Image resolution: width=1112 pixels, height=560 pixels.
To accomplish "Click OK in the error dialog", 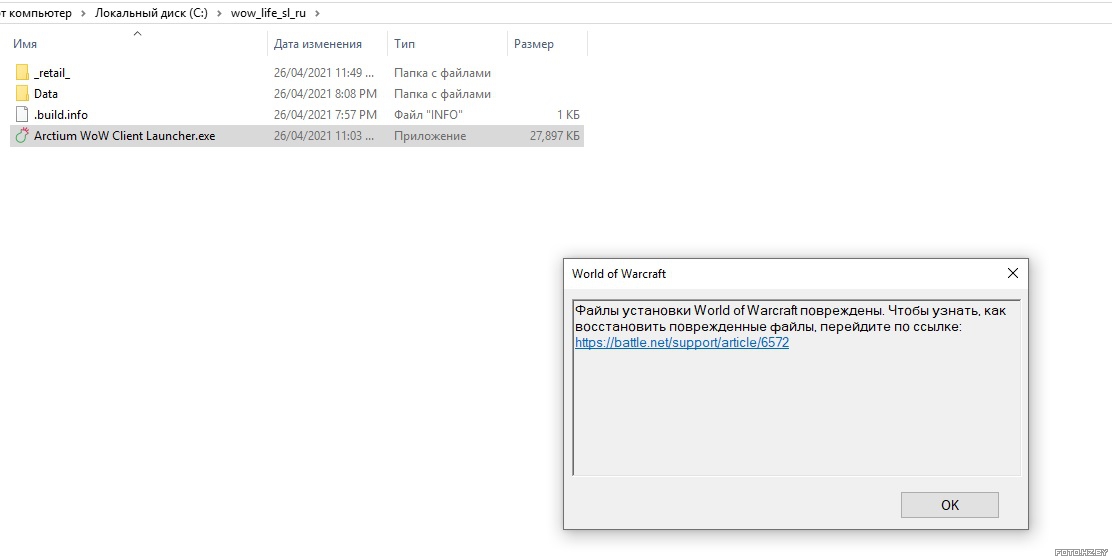I will 950,505.
